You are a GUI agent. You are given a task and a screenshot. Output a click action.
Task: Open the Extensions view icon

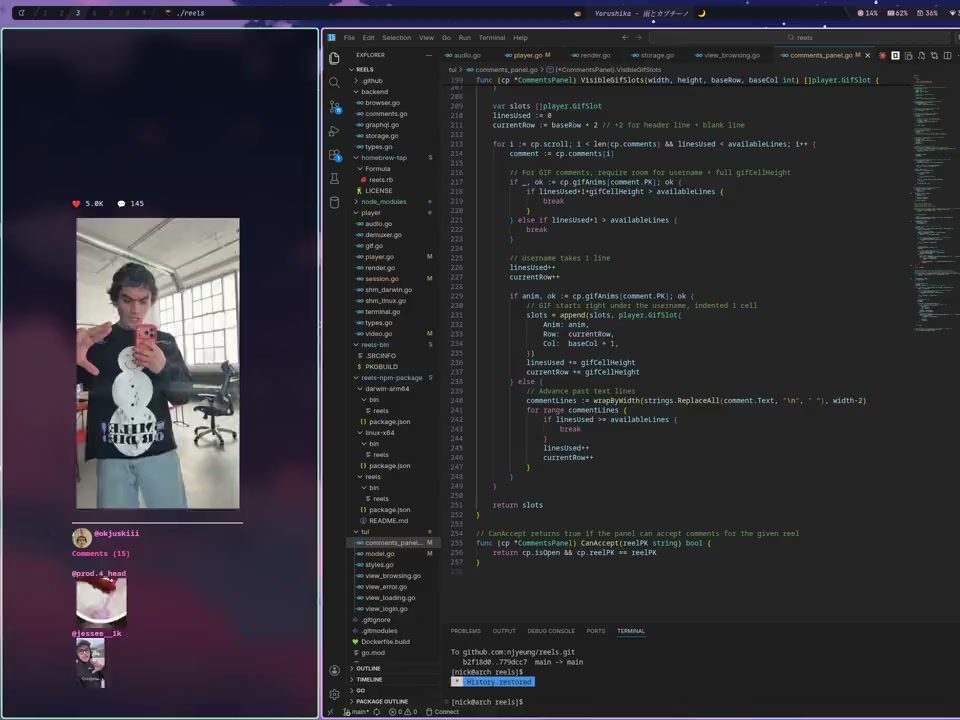[x=334, y=155]
